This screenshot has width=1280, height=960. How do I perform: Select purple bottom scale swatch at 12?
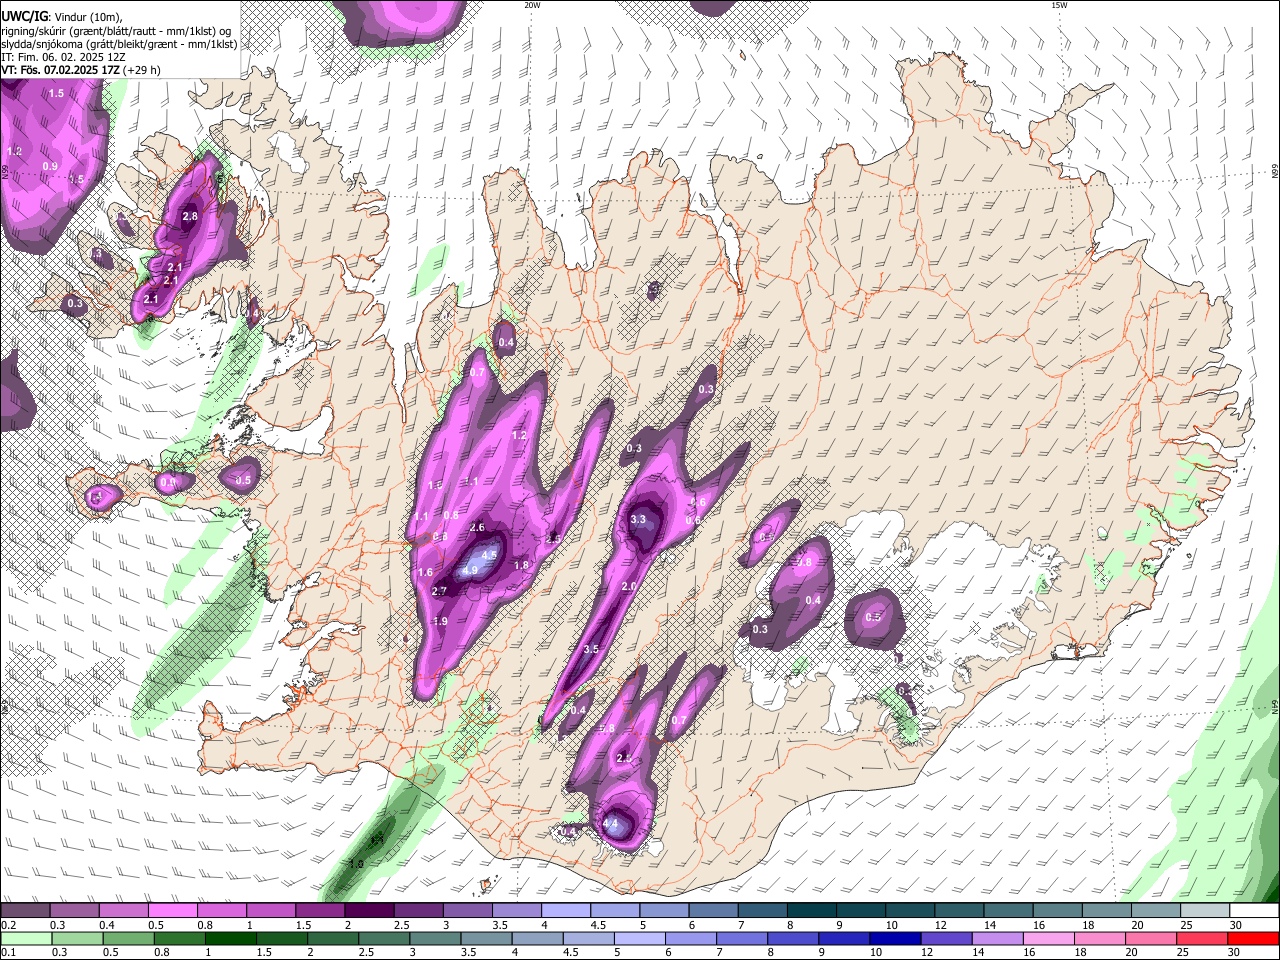(x=946, y=939)
